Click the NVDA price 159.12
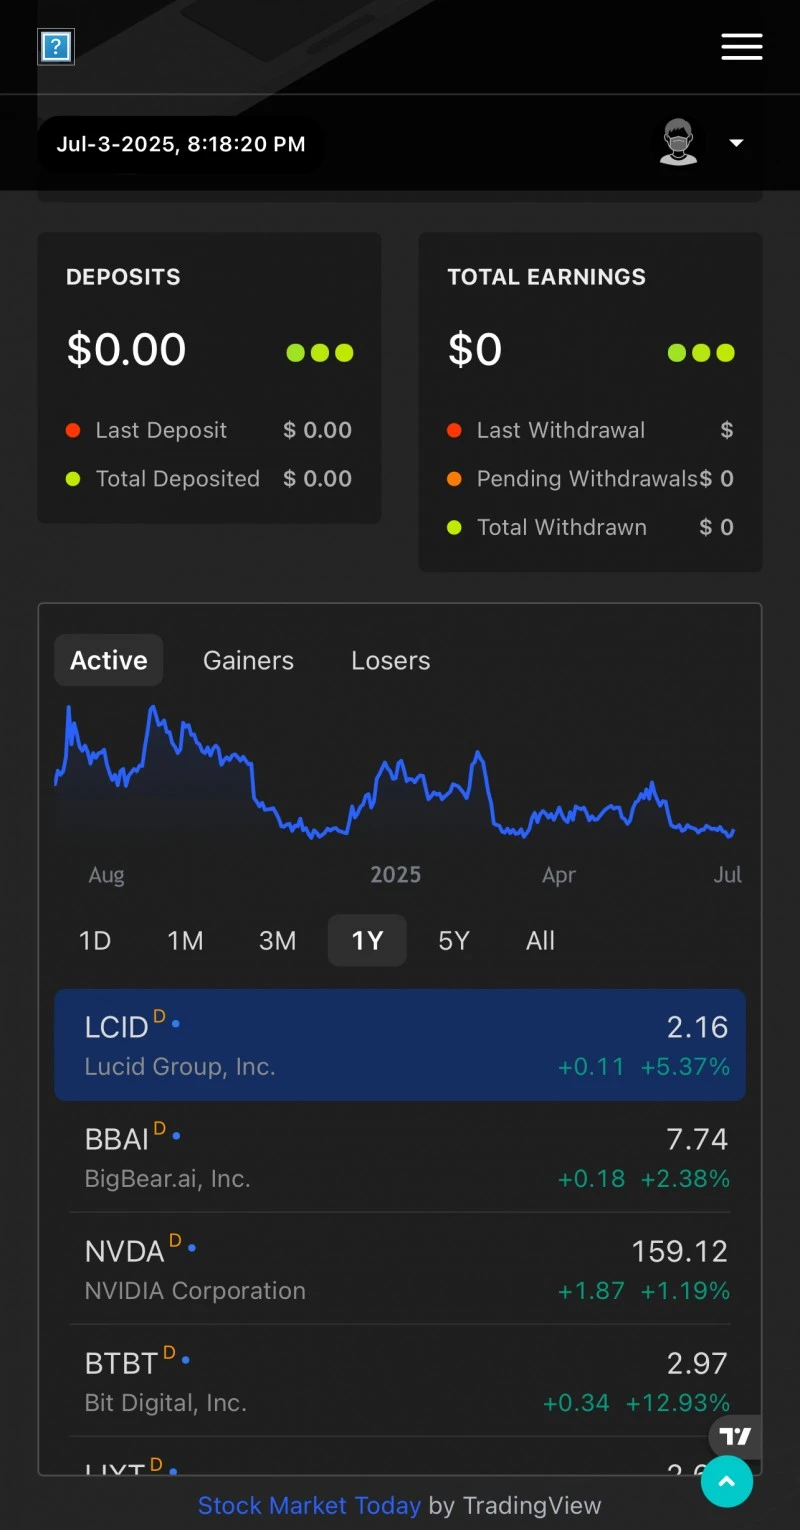 point(680,1251)
